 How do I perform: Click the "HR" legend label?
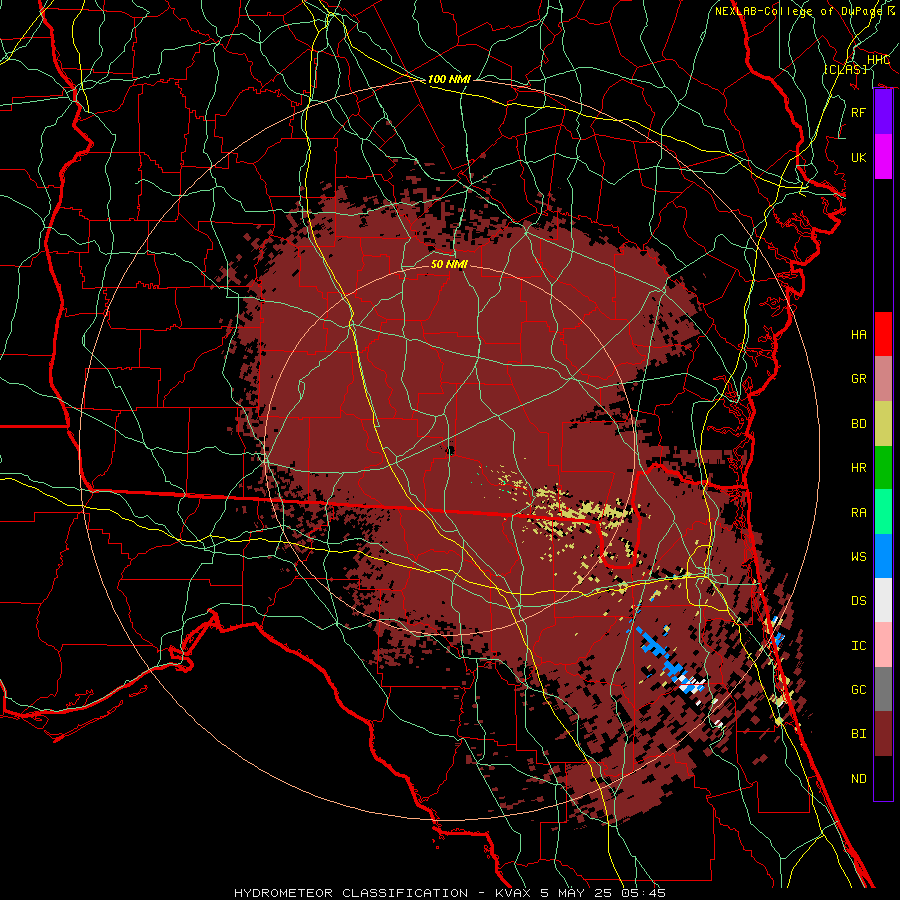click(859, 468)
